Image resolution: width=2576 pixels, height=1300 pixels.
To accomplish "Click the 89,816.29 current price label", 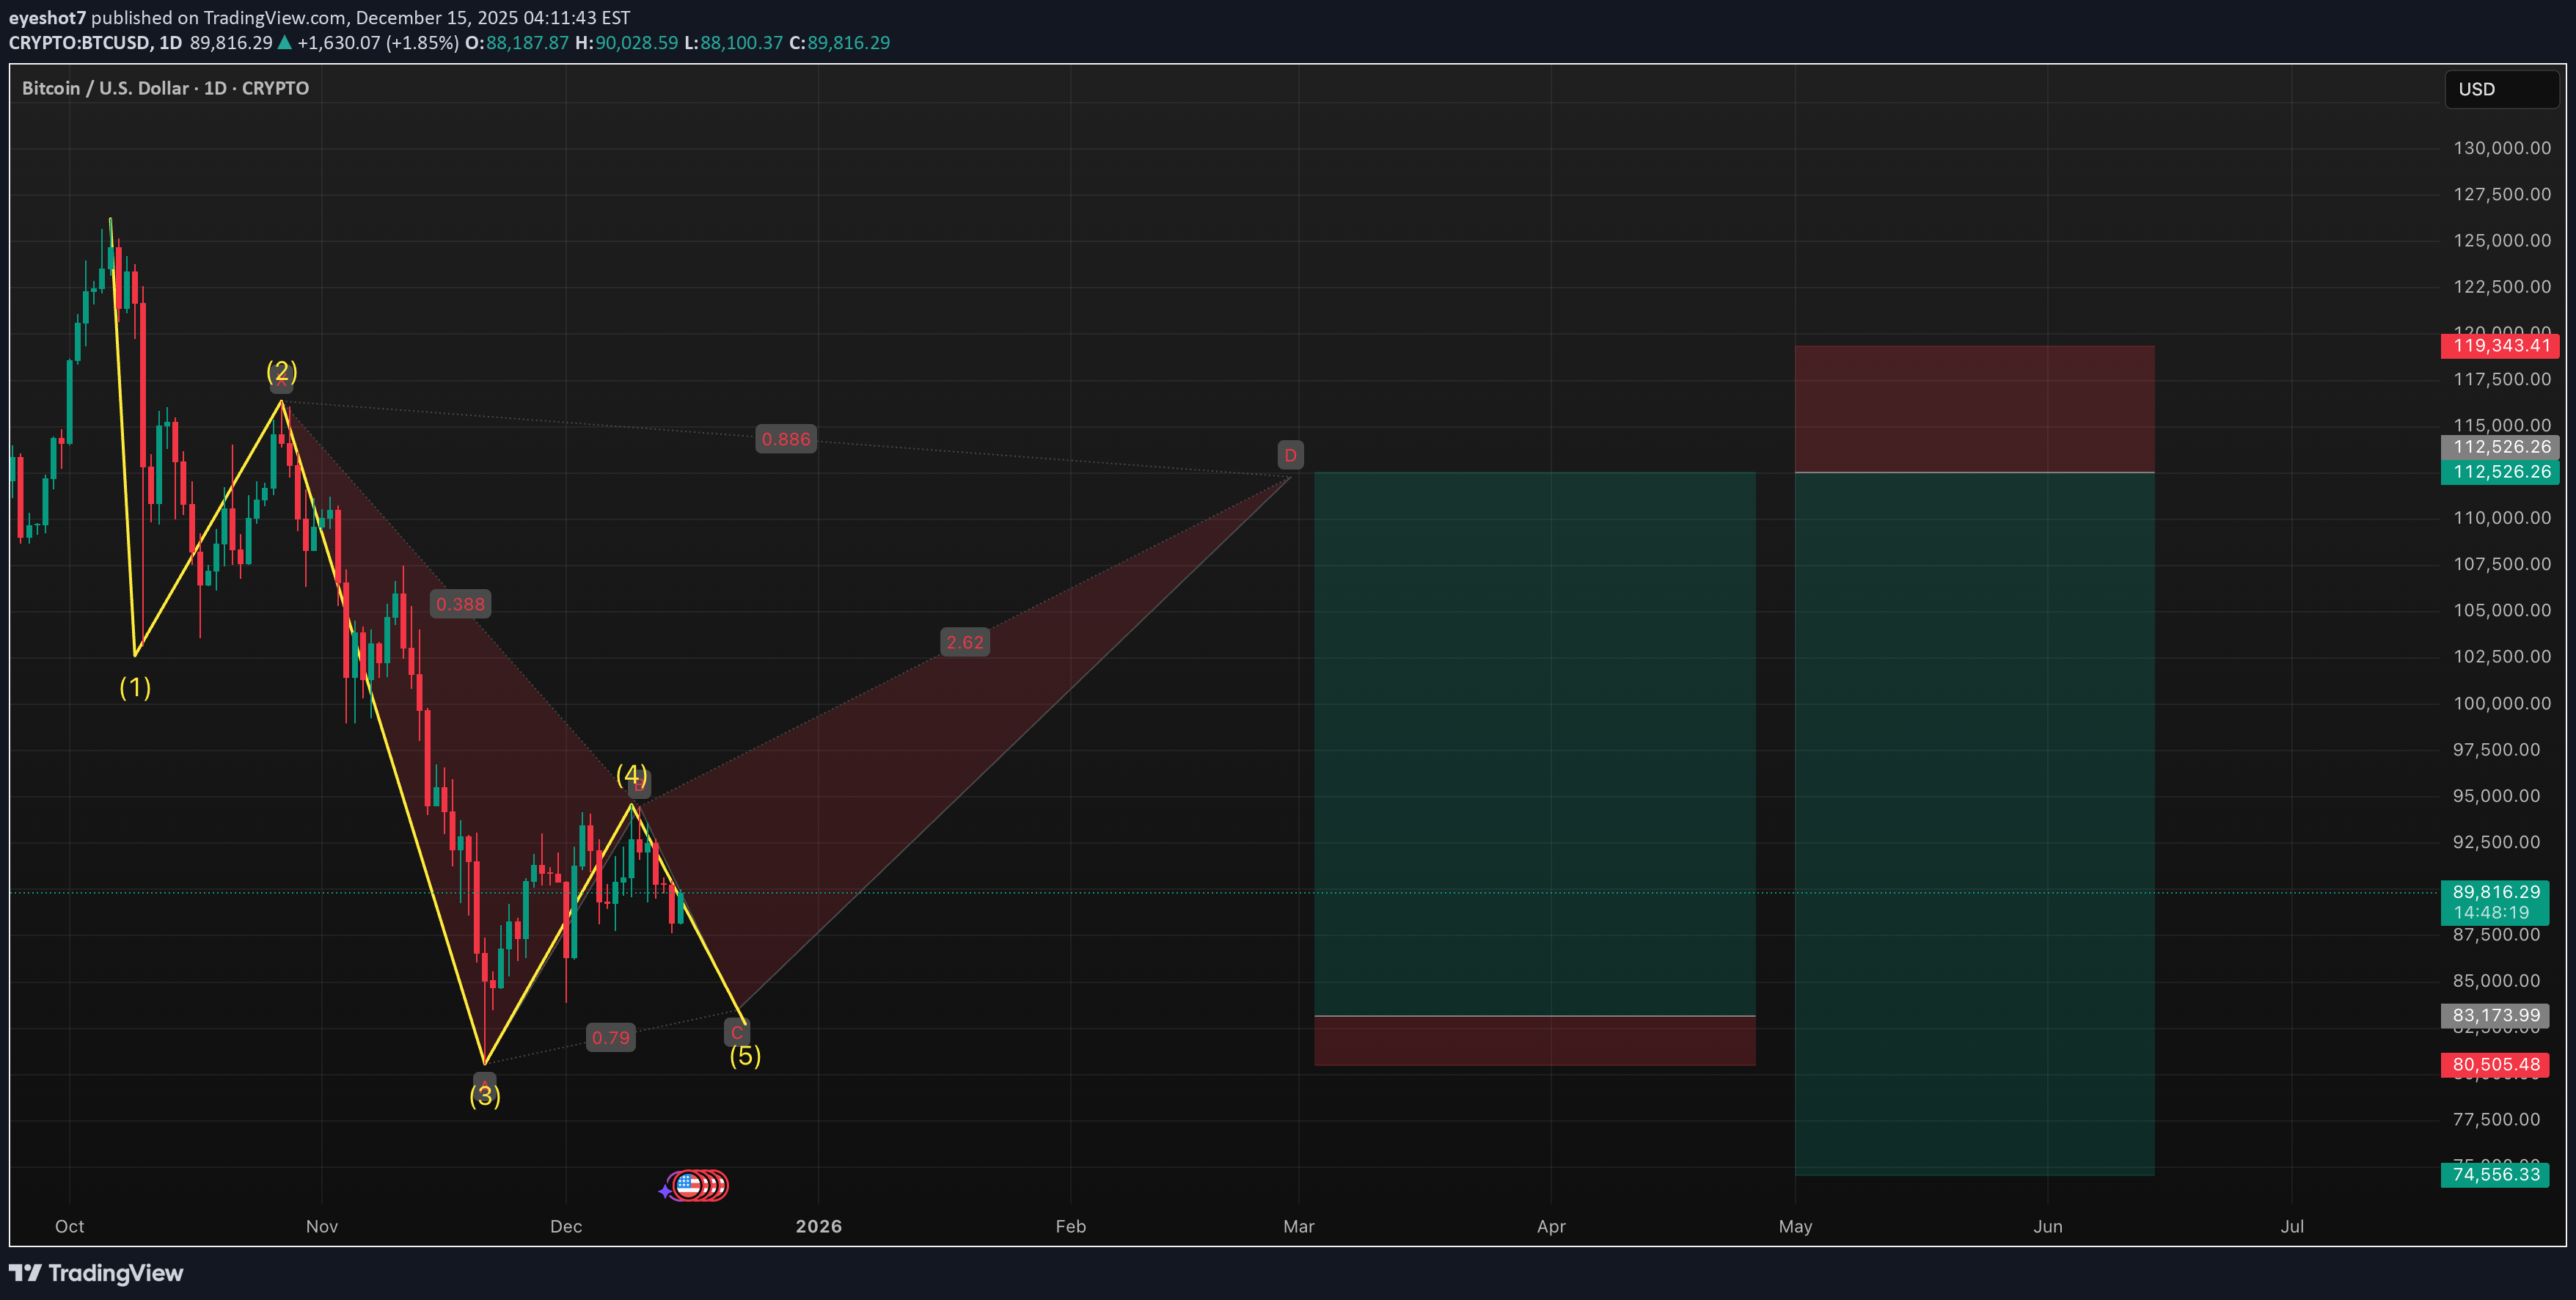I will click(2495, 892).
